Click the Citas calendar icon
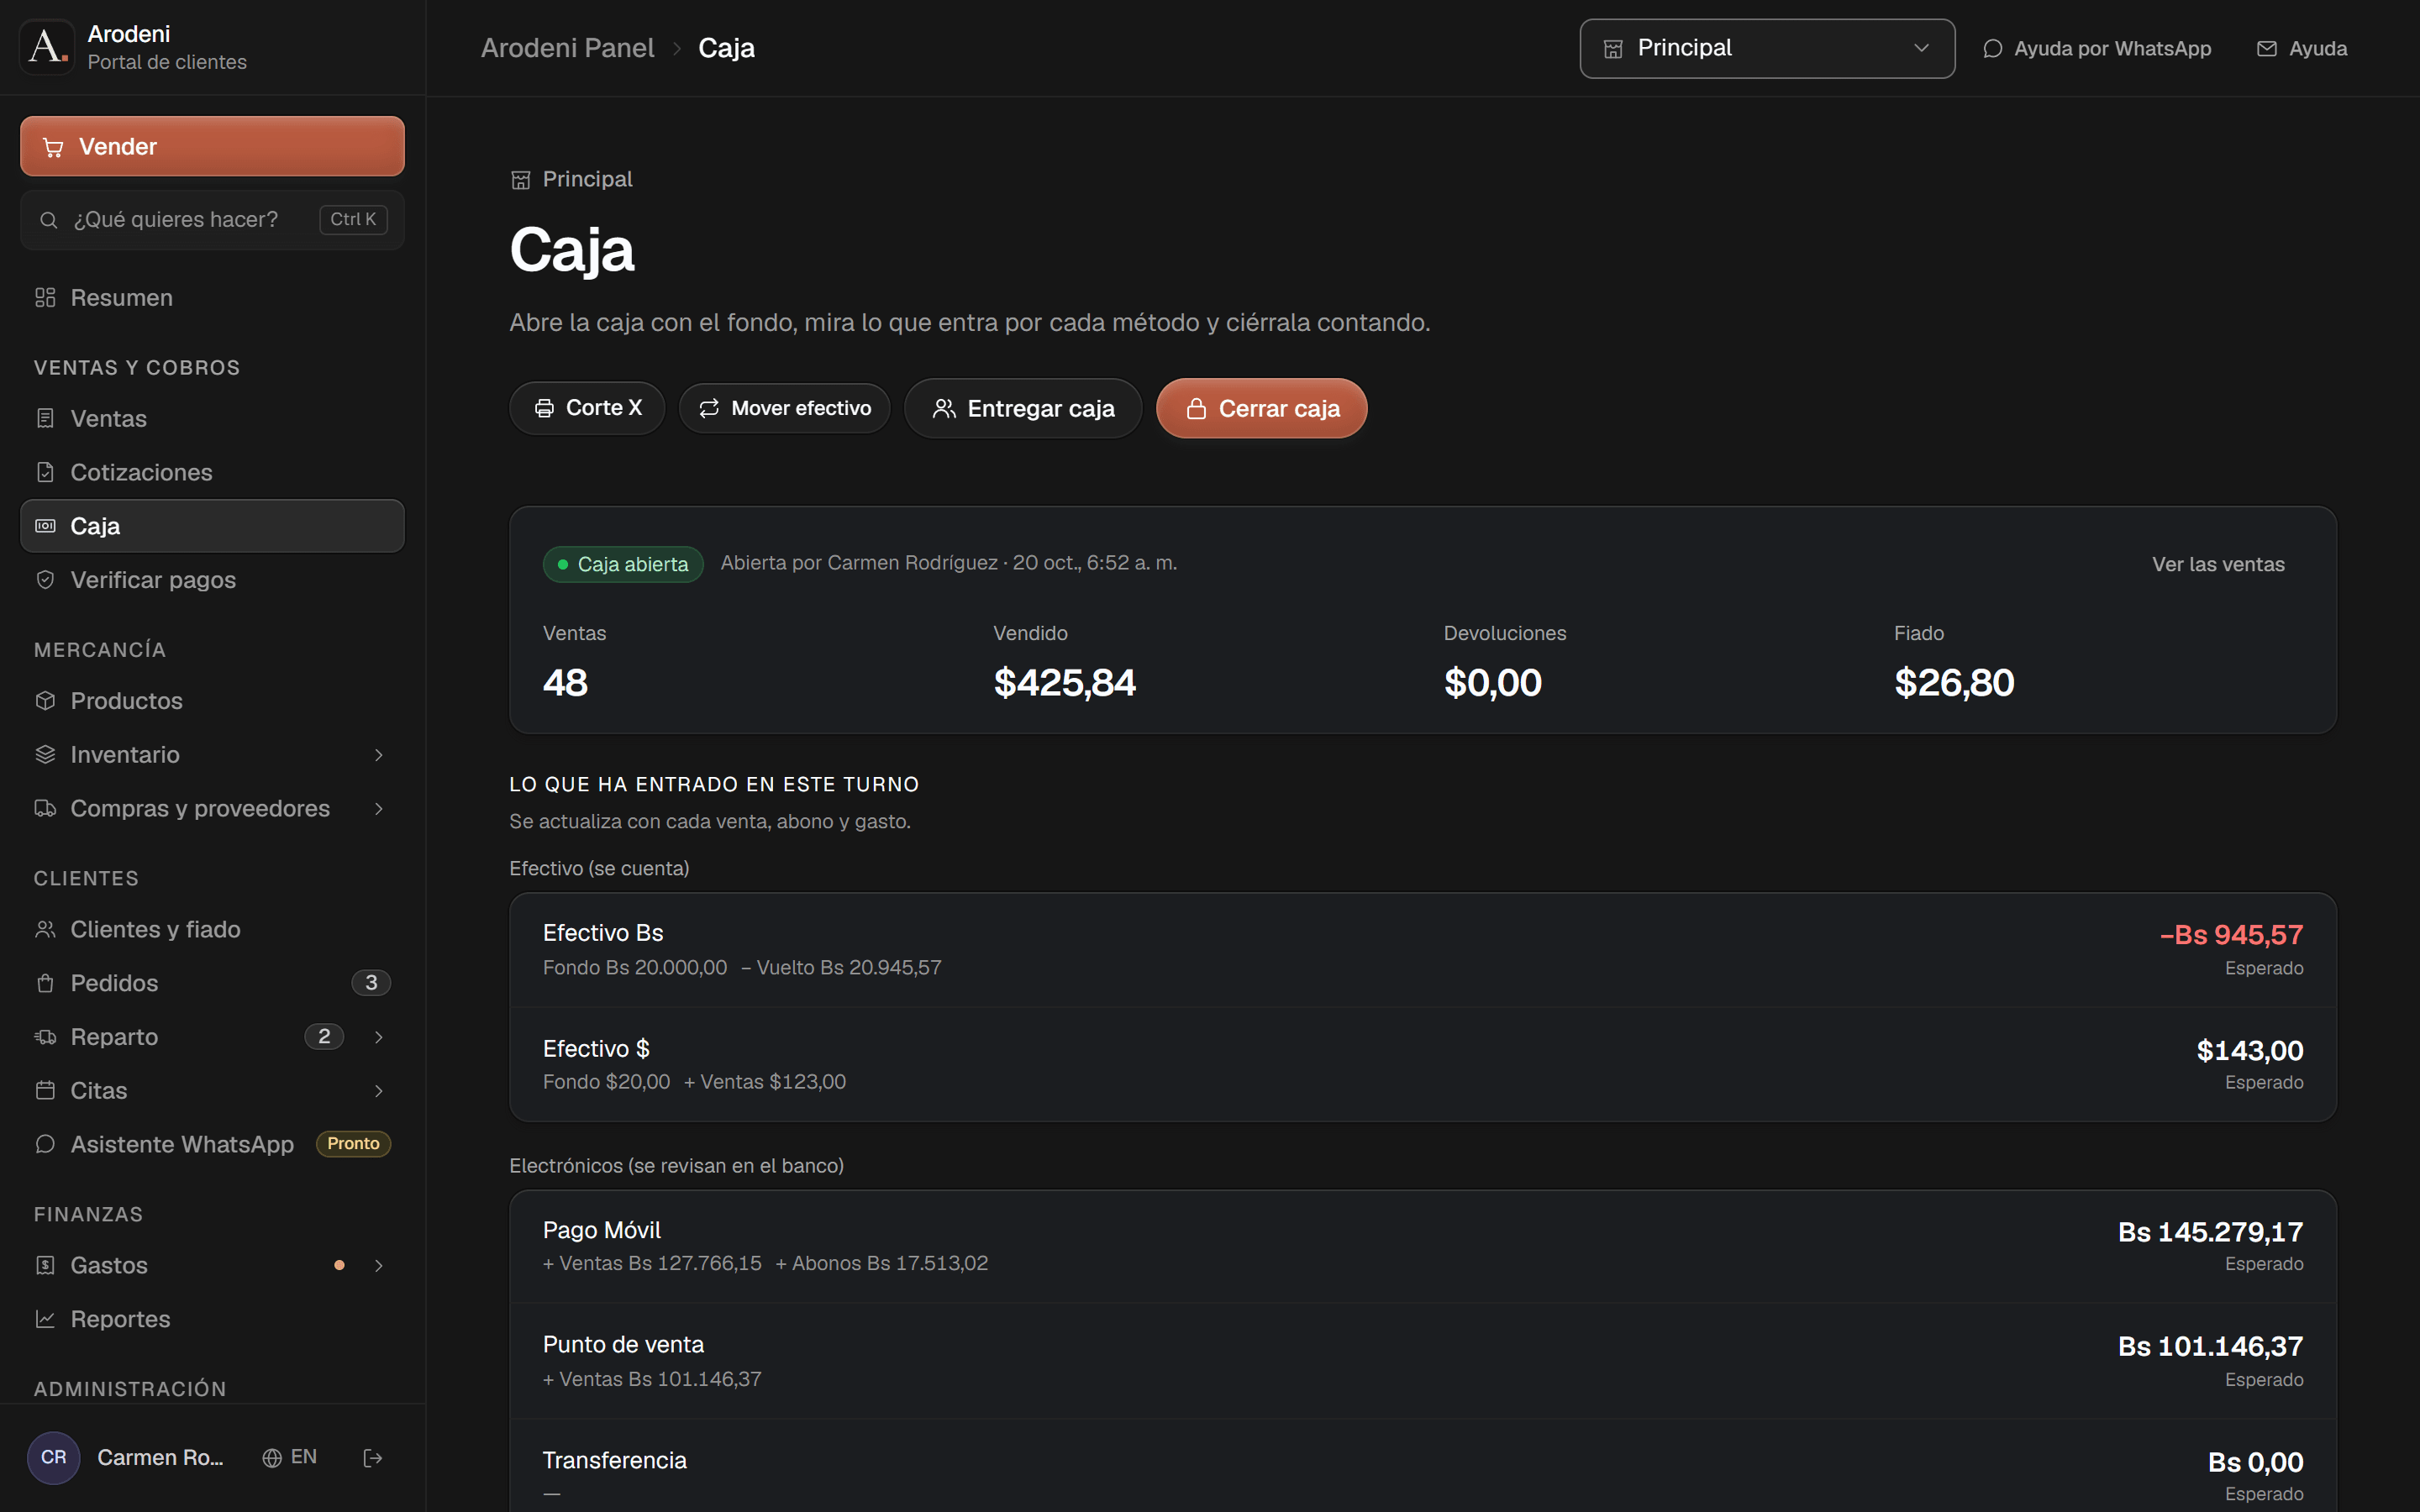This screenshot has width=2420, height=1512. click(x=45, y=1091)
